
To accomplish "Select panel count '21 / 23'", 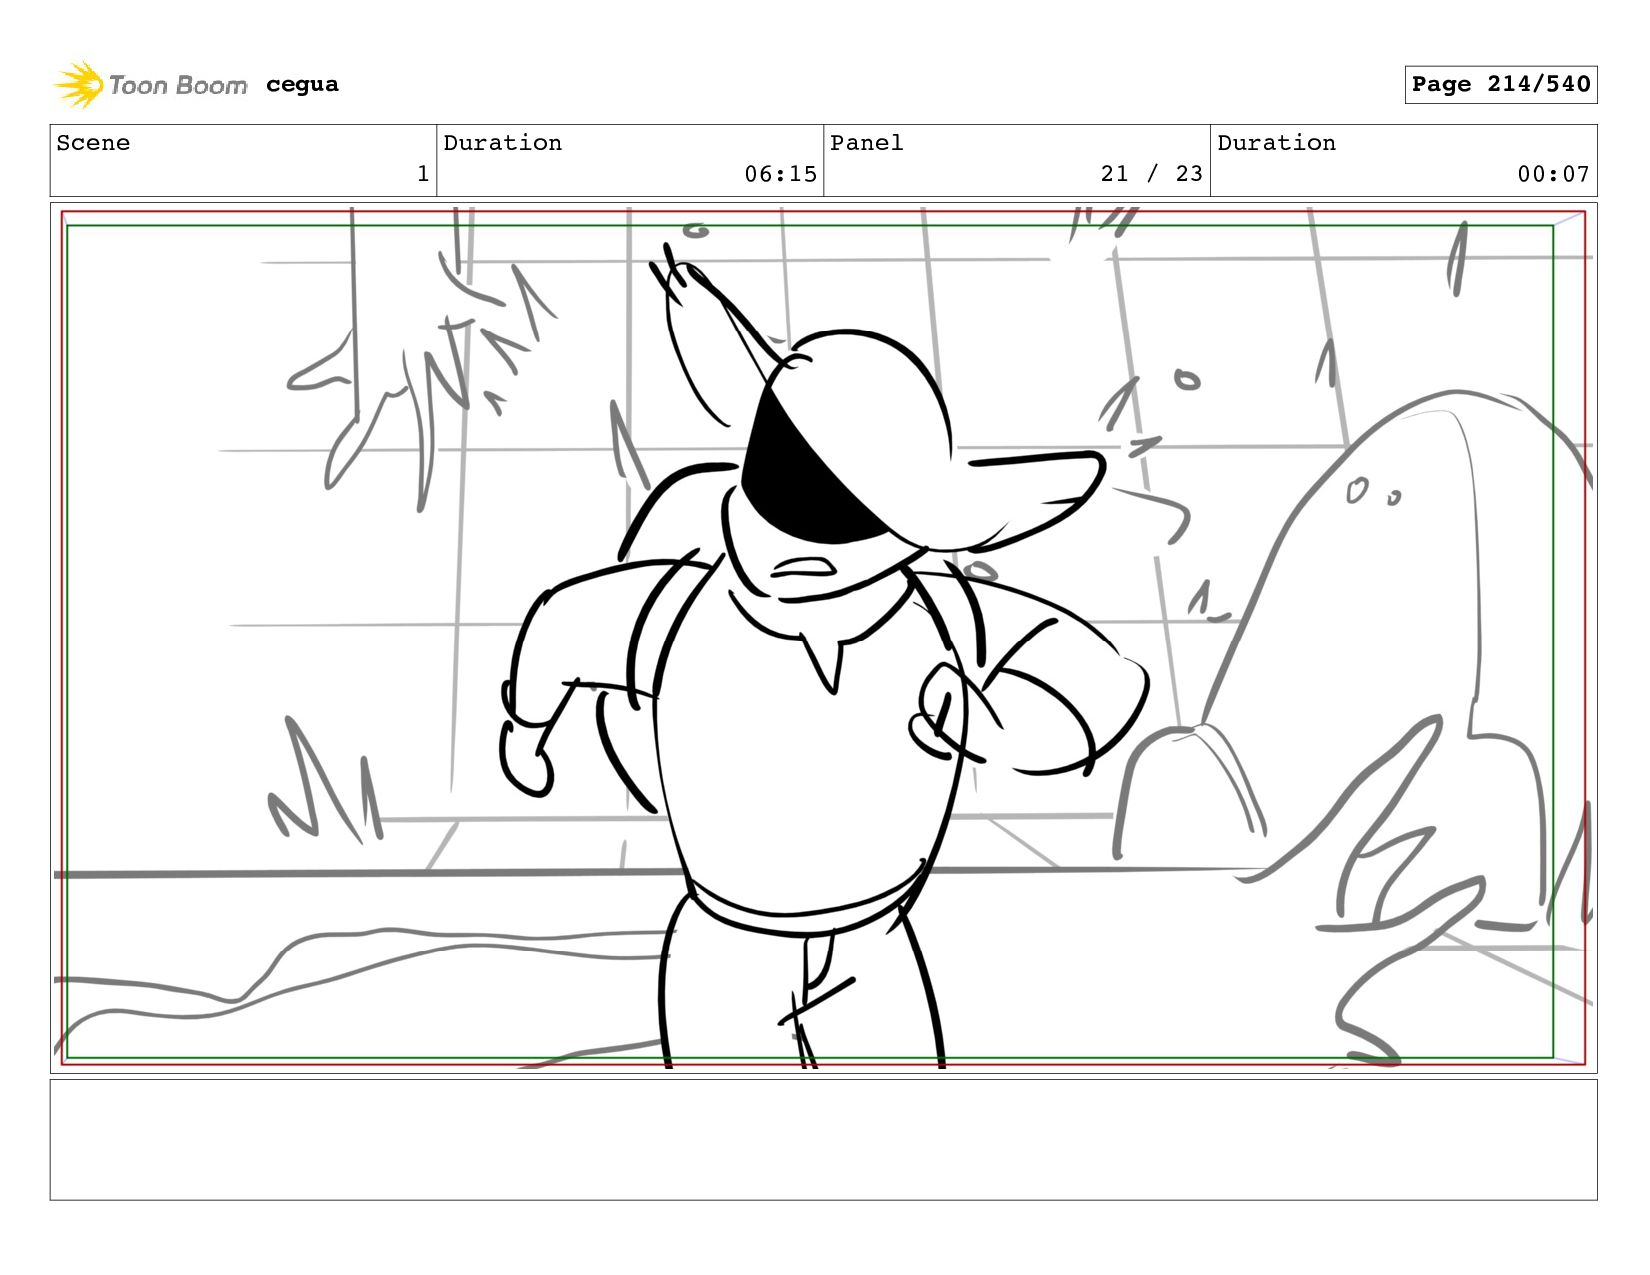I will (x=1151, y=174).
